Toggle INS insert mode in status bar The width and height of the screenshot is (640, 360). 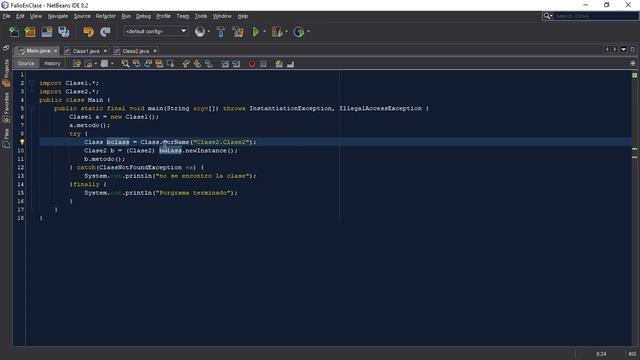click(x=632, y=354)
